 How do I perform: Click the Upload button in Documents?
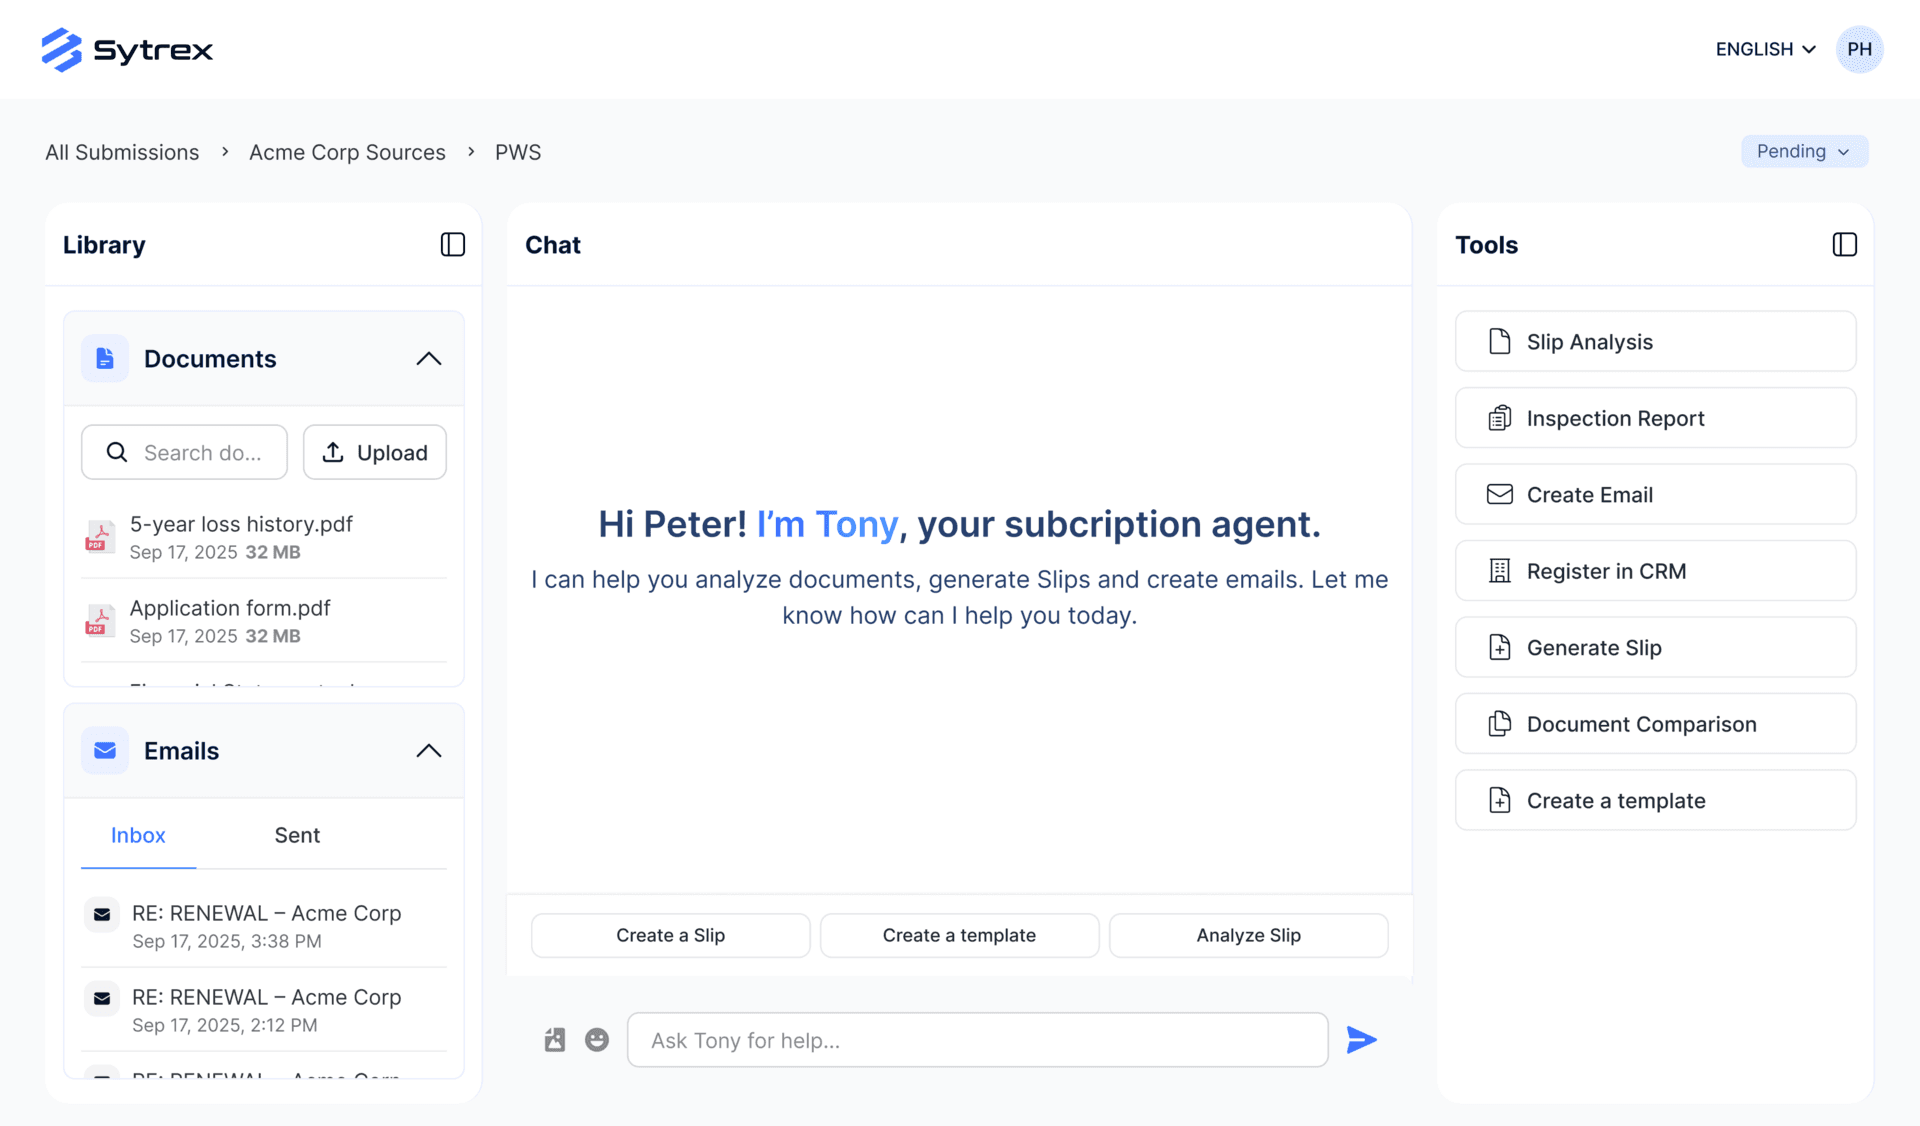[374, 452]
